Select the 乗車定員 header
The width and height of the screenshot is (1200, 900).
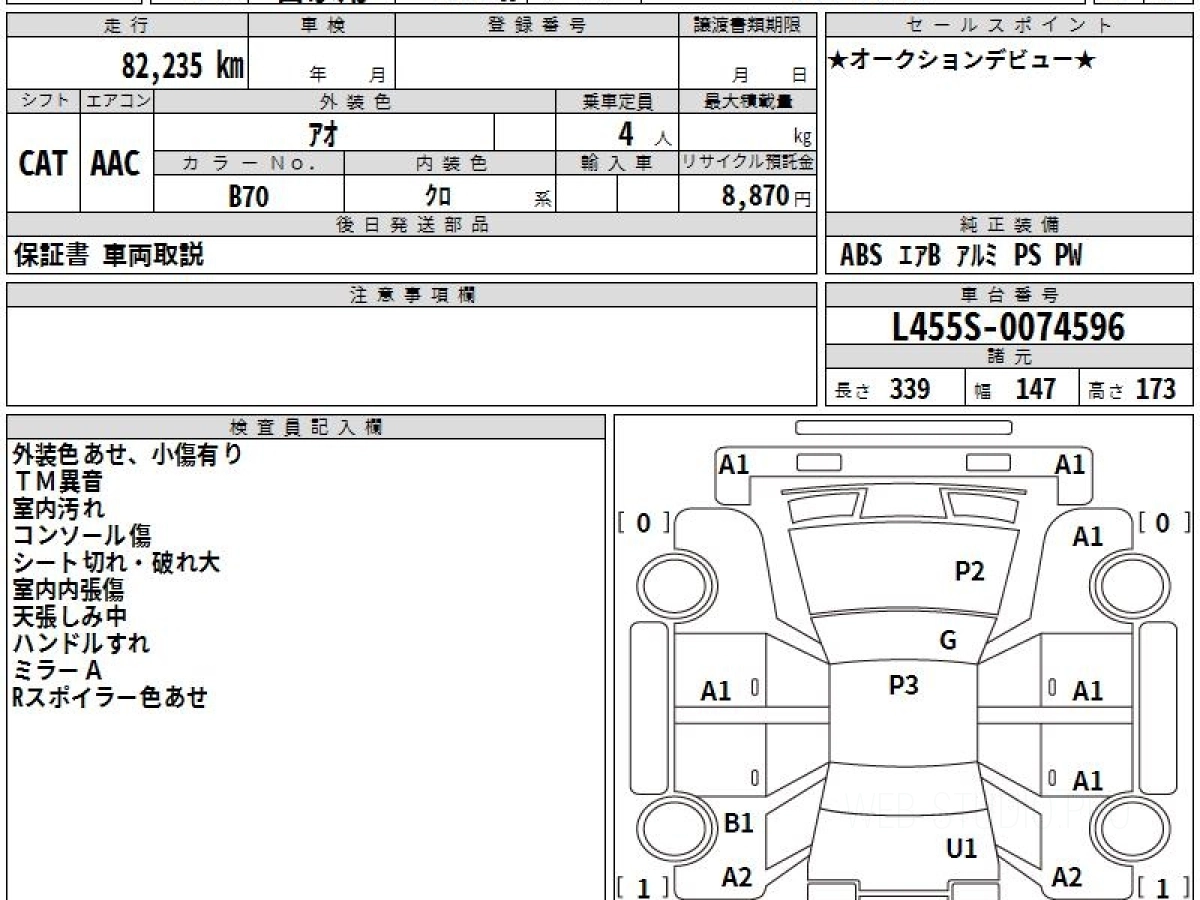point(617,101)
